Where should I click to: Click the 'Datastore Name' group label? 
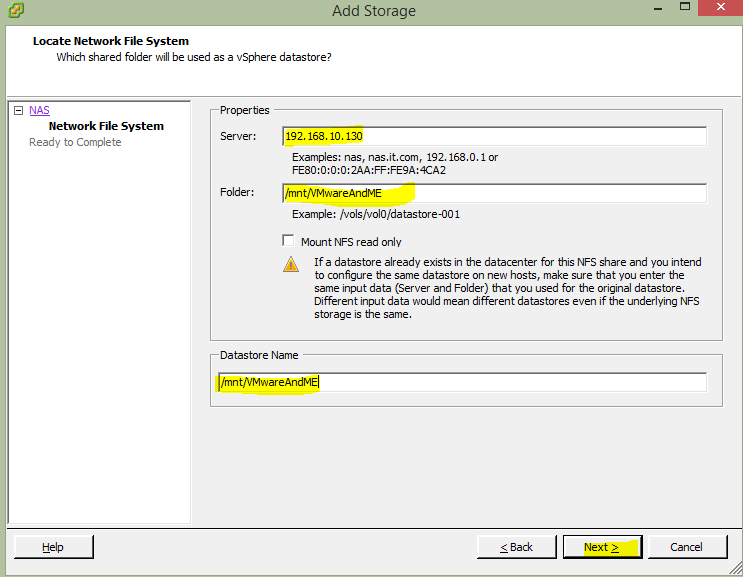pos(259,355)
